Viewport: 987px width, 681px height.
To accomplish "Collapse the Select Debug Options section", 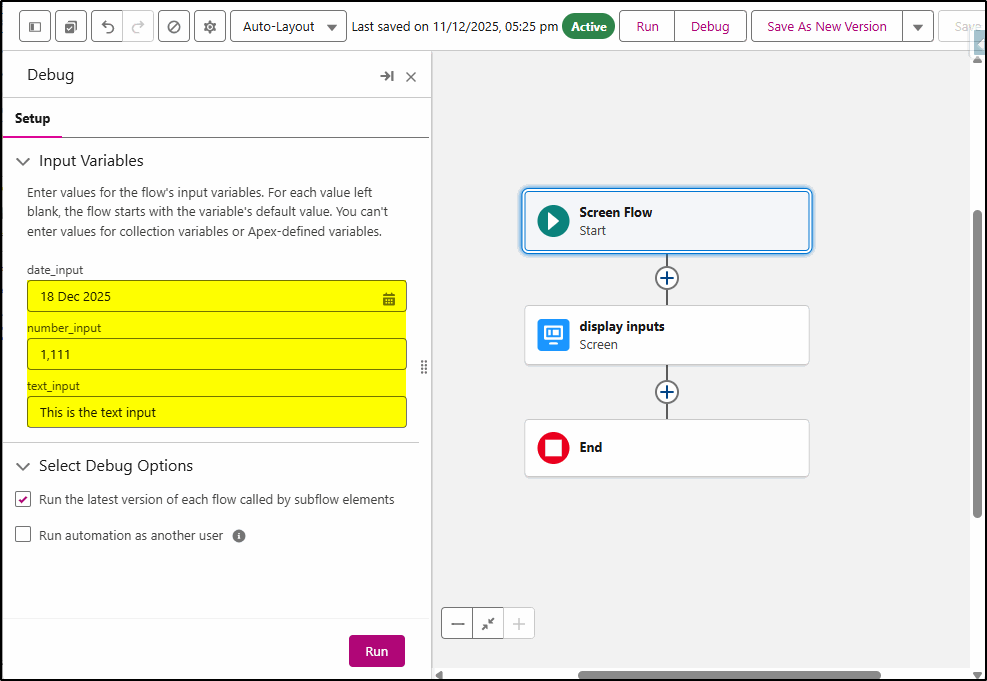I will coord(23,466).
